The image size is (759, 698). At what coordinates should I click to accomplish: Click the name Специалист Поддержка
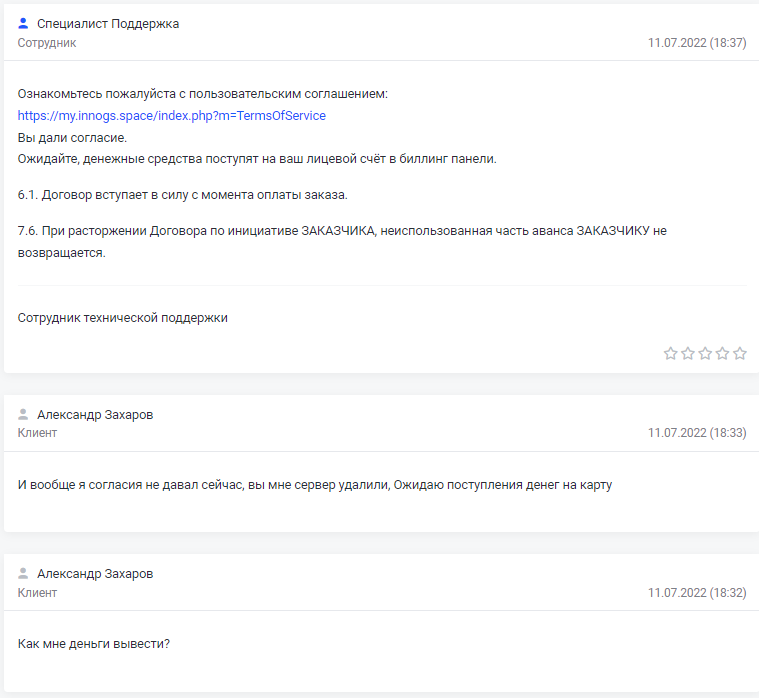pyautogui.click(x=108, y=23)
